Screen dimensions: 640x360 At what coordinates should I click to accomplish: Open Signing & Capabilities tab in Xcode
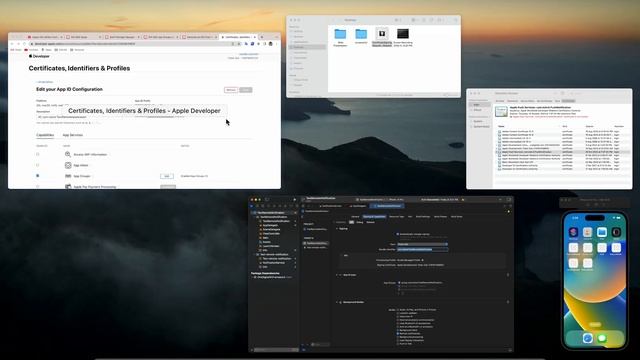[x=374, y=217]
